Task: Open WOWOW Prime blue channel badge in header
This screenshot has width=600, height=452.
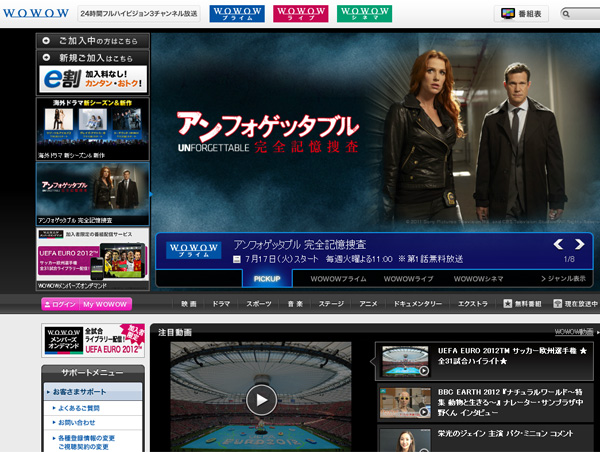Action: (x=237, y=14)
